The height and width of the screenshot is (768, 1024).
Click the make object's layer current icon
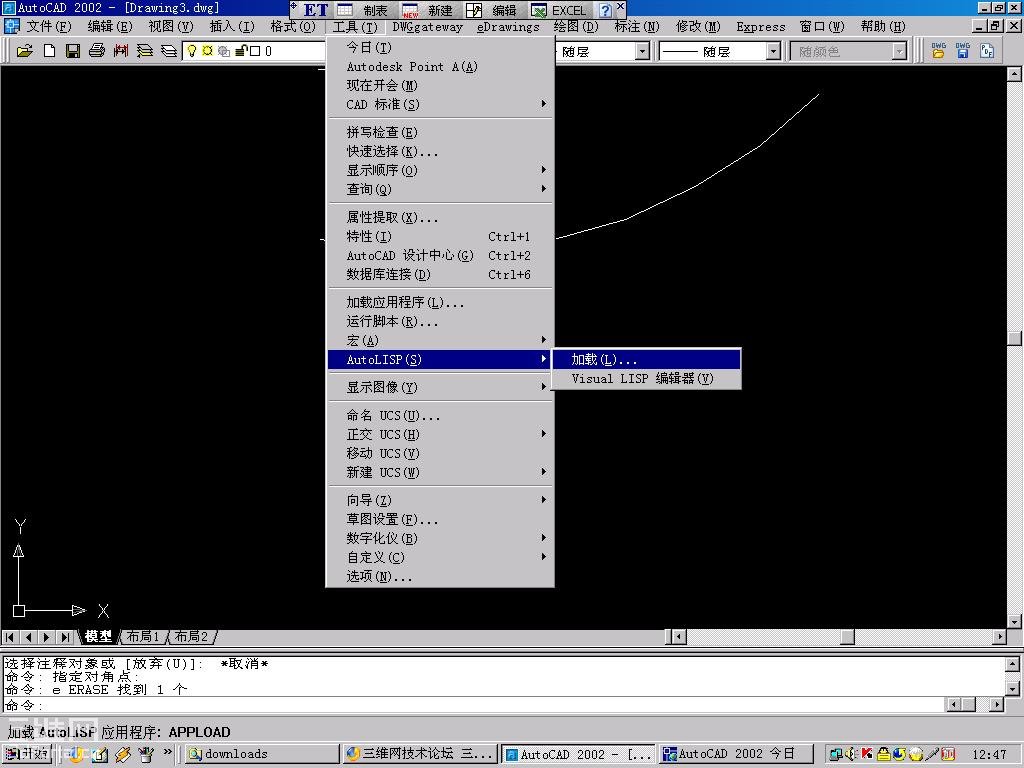[x=145, y=51]
